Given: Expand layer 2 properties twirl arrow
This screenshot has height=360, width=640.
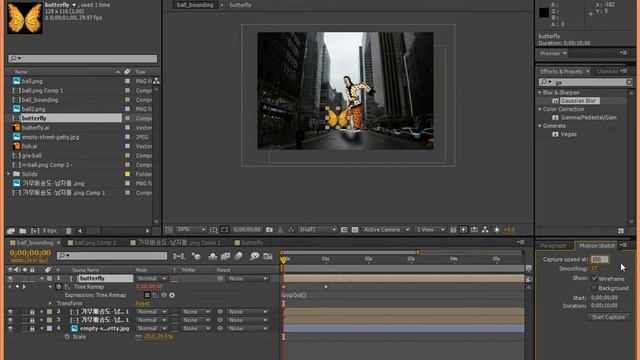Looking at the screenshot, I should (x=42, y=312).
